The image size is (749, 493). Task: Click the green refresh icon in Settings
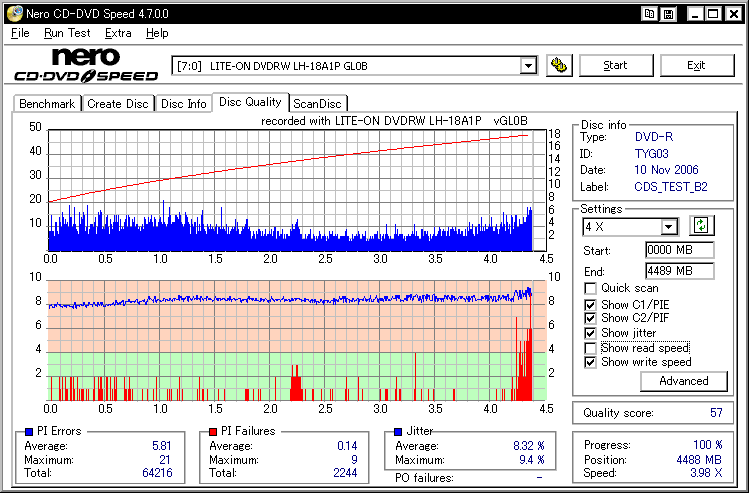tap(700, 226)
